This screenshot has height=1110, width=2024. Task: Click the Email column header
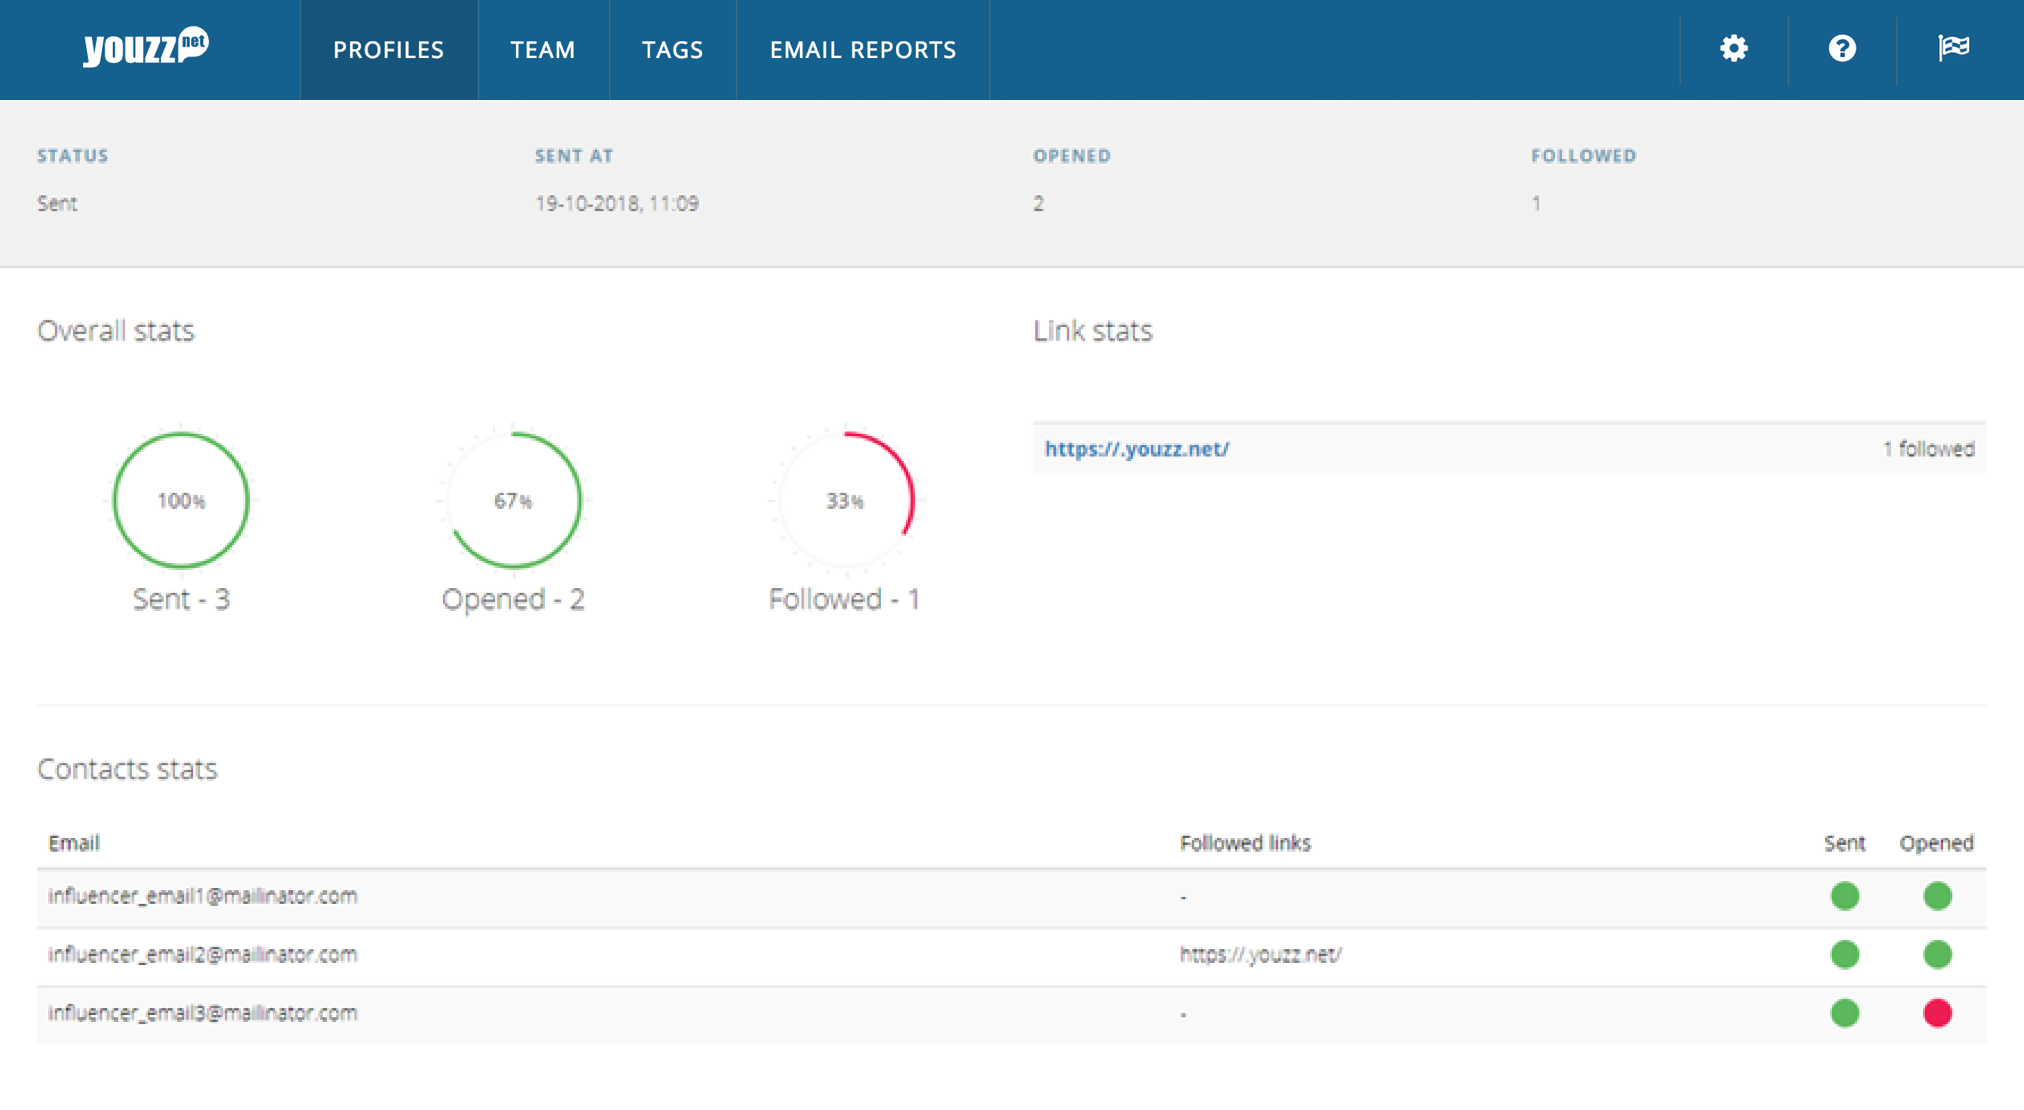(74, 843)
